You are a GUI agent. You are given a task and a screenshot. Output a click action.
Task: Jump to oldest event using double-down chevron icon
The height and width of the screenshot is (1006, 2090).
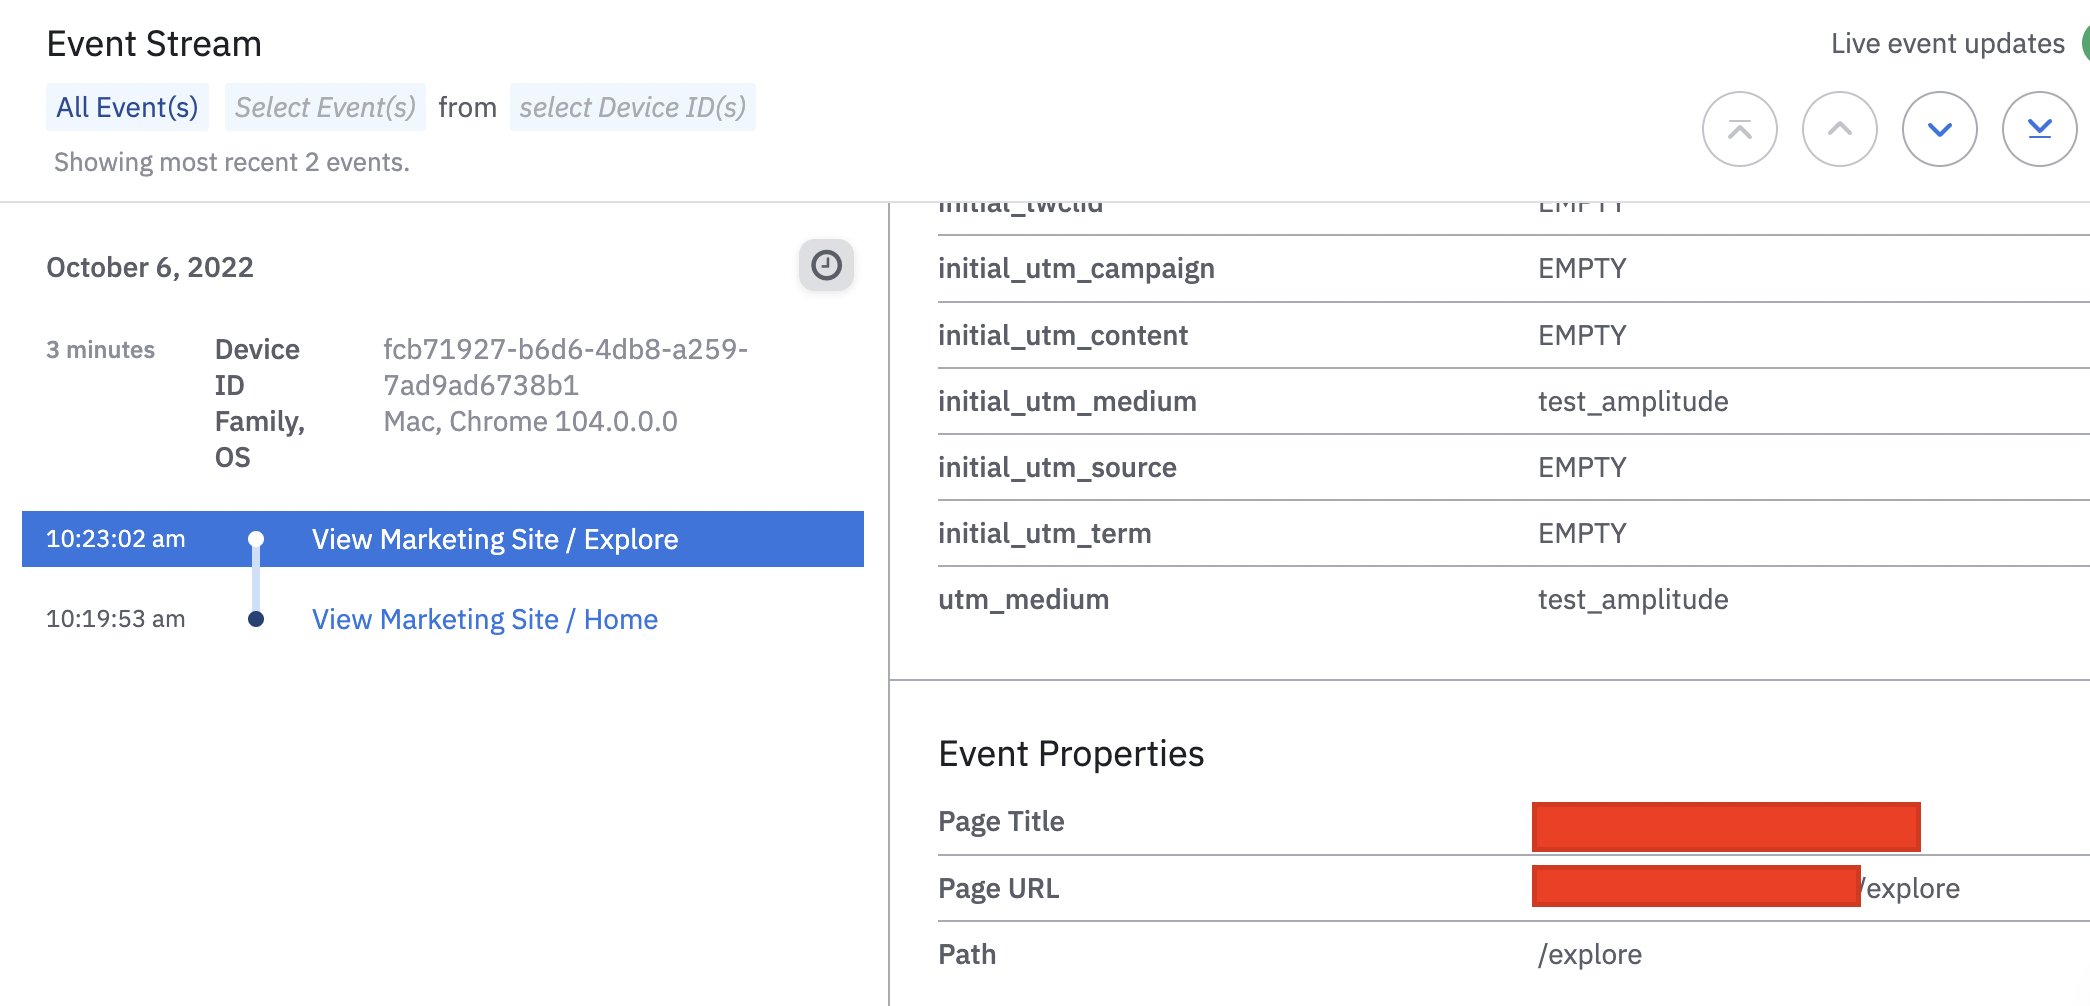click(x=2039, y=128)
